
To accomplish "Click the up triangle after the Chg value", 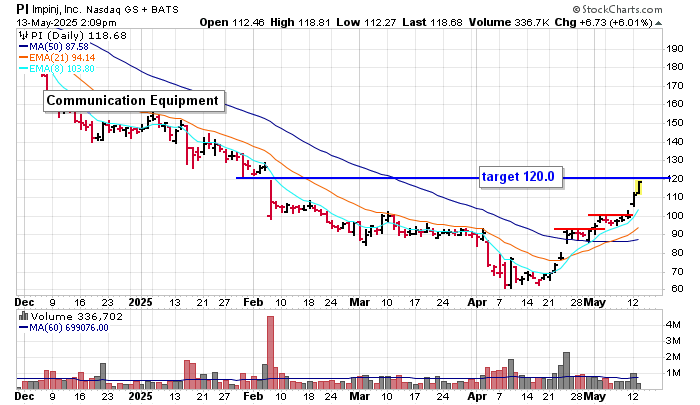I will pyautogui.click(x=658, y=23).
